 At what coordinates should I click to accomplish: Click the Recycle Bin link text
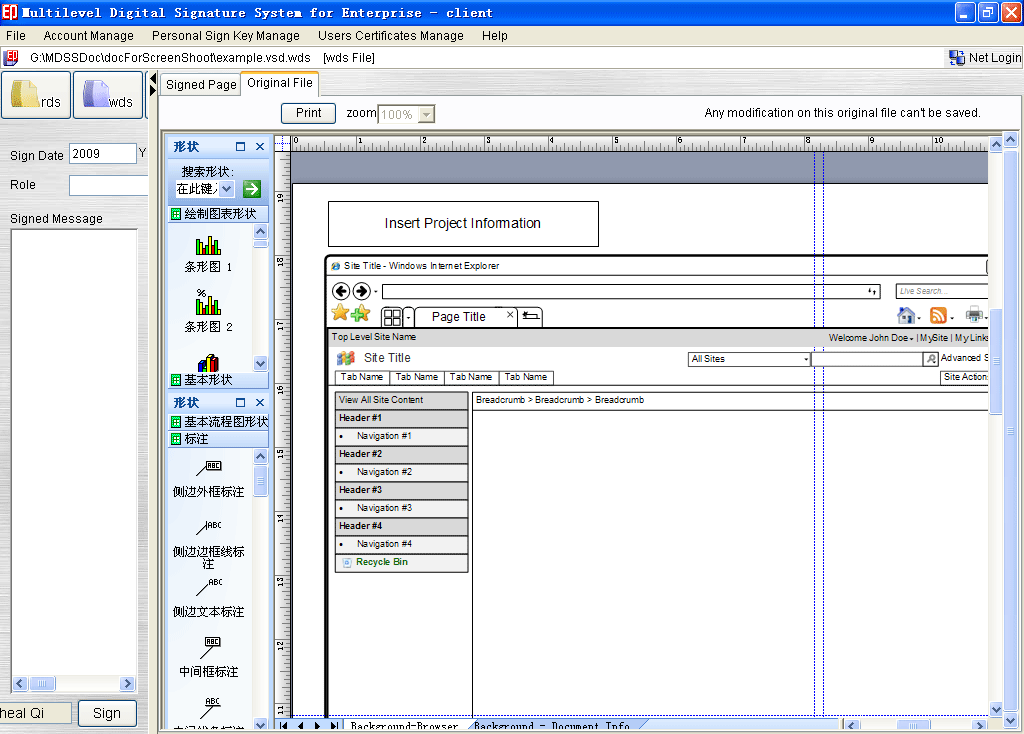tap(381, 562)
